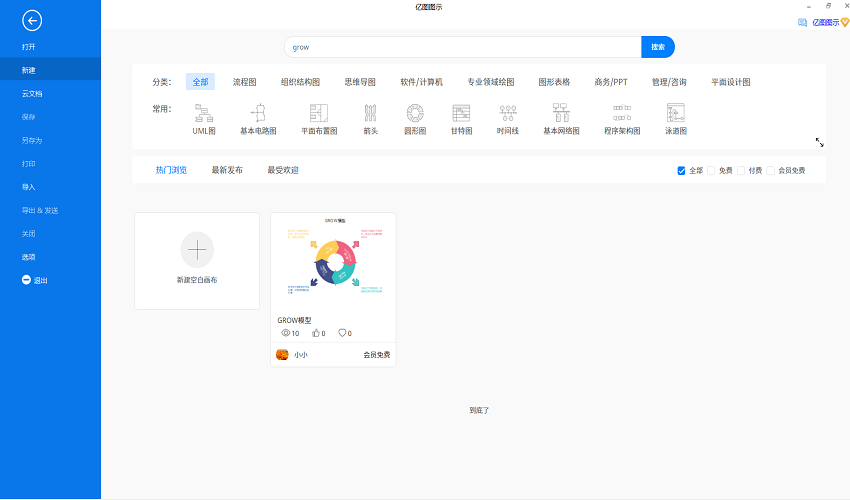Select the 管理/咨询 category

click(669, 82)
